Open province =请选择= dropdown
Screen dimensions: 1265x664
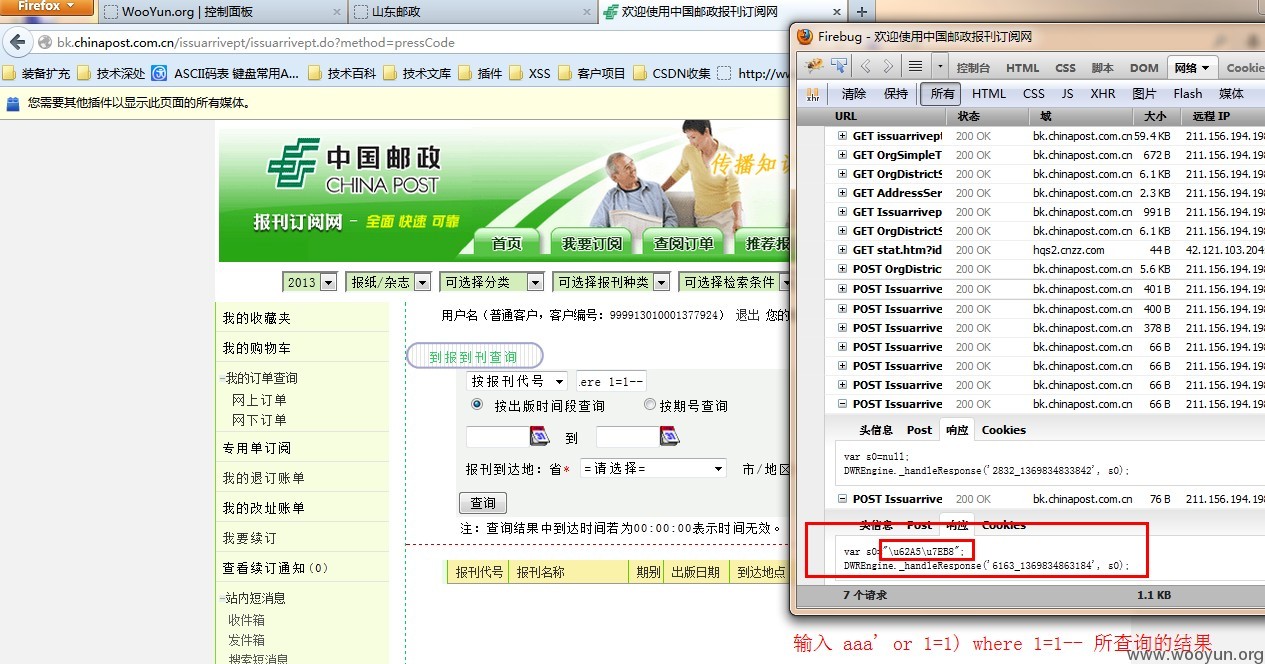(x=653, y=468)
